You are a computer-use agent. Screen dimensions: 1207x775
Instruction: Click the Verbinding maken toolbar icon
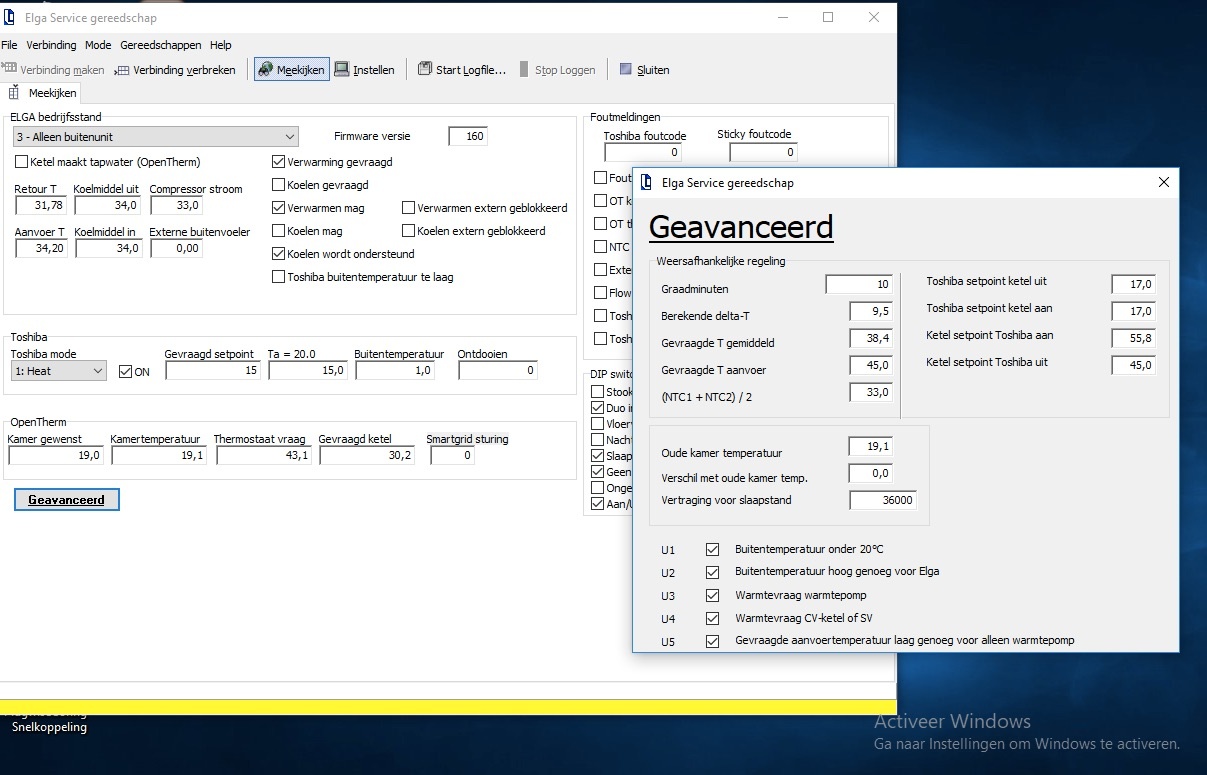coord(10,69)
